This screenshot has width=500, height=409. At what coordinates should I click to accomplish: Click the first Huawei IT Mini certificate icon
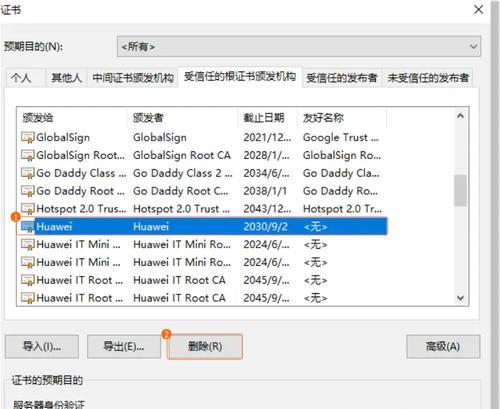click(28, 244)
